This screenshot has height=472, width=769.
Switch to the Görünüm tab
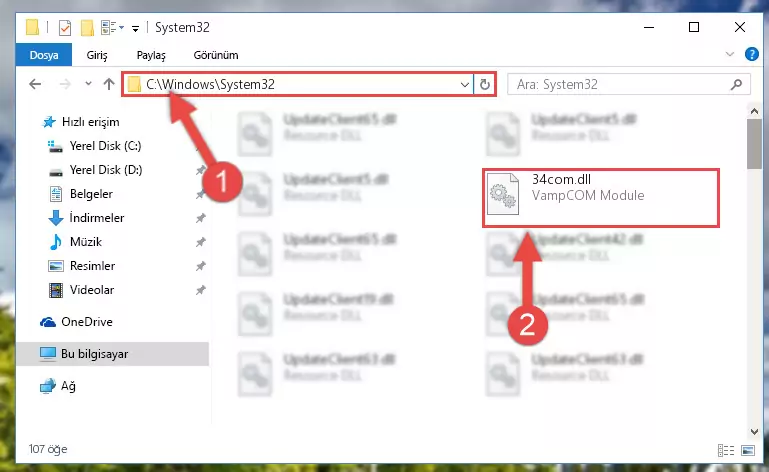[x=216, y=55]
